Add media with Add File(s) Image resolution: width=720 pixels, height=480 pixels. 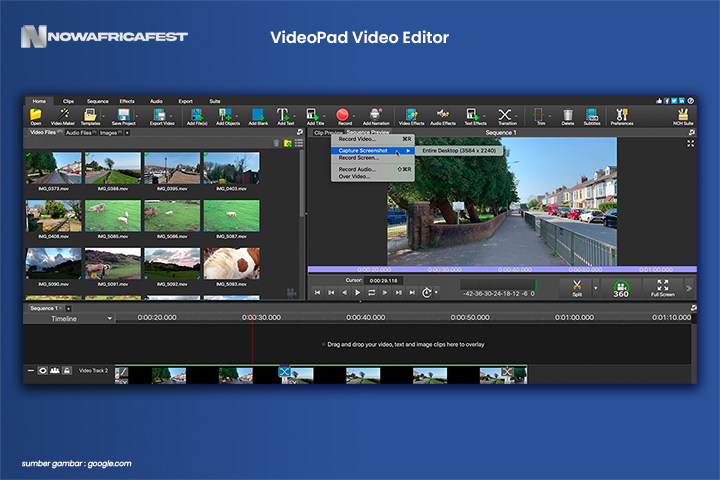tap(197, 116)
